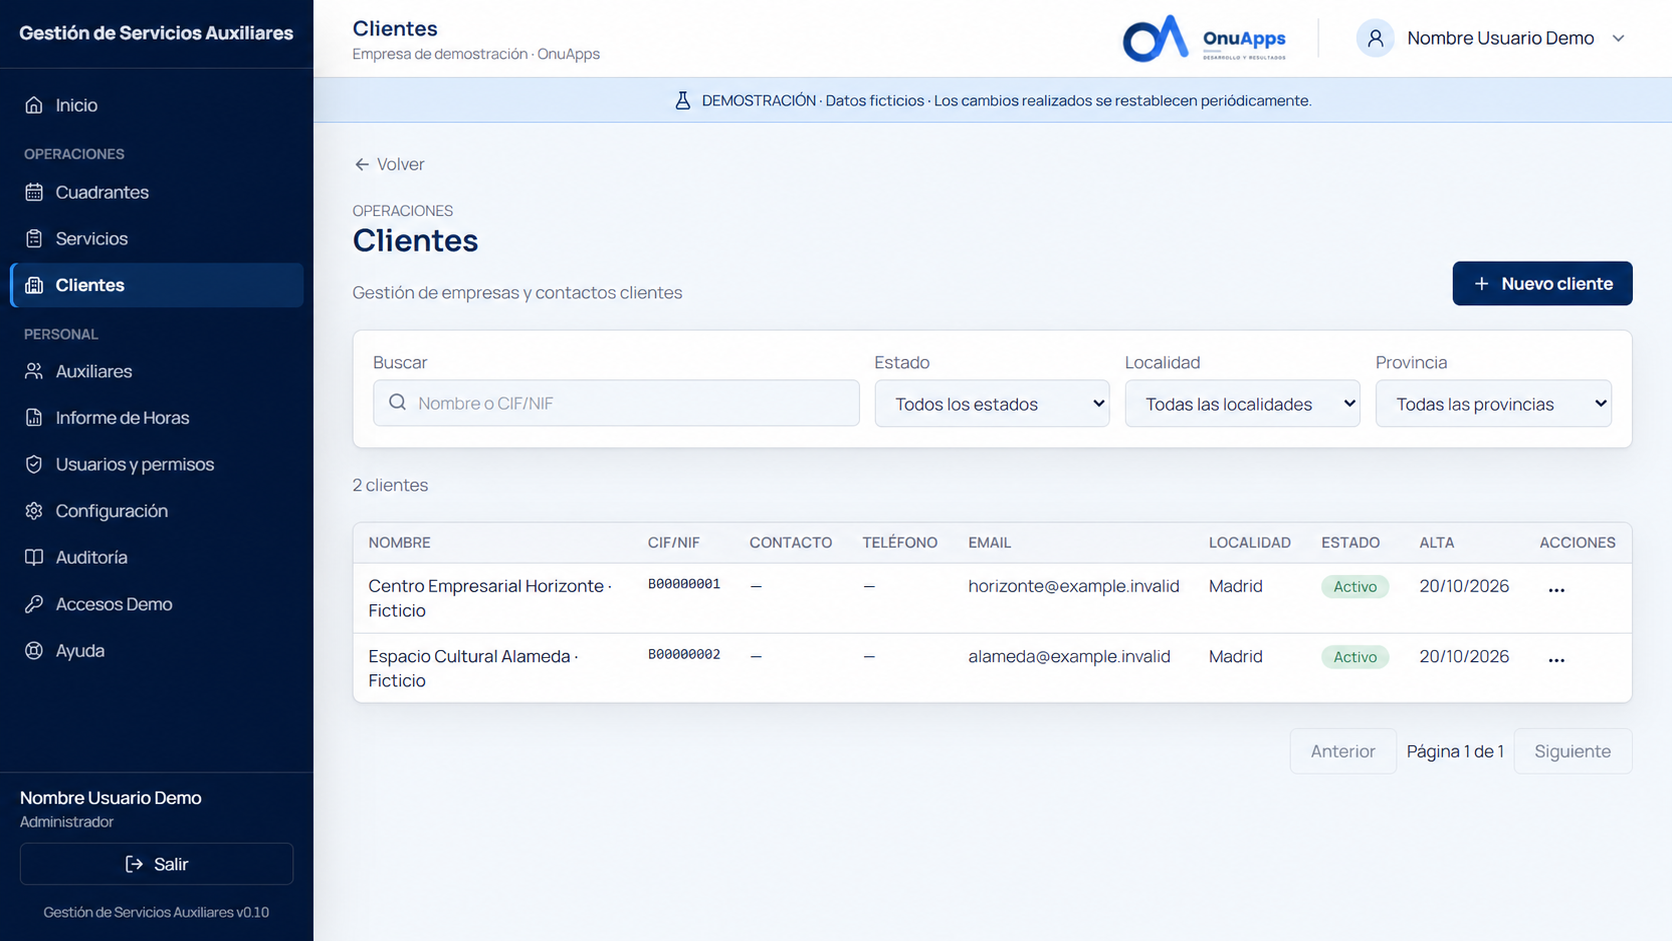Click the Inicio house icon
Image resolution: width=1672 pixels, height=941 pixels.
click(34, 105)
